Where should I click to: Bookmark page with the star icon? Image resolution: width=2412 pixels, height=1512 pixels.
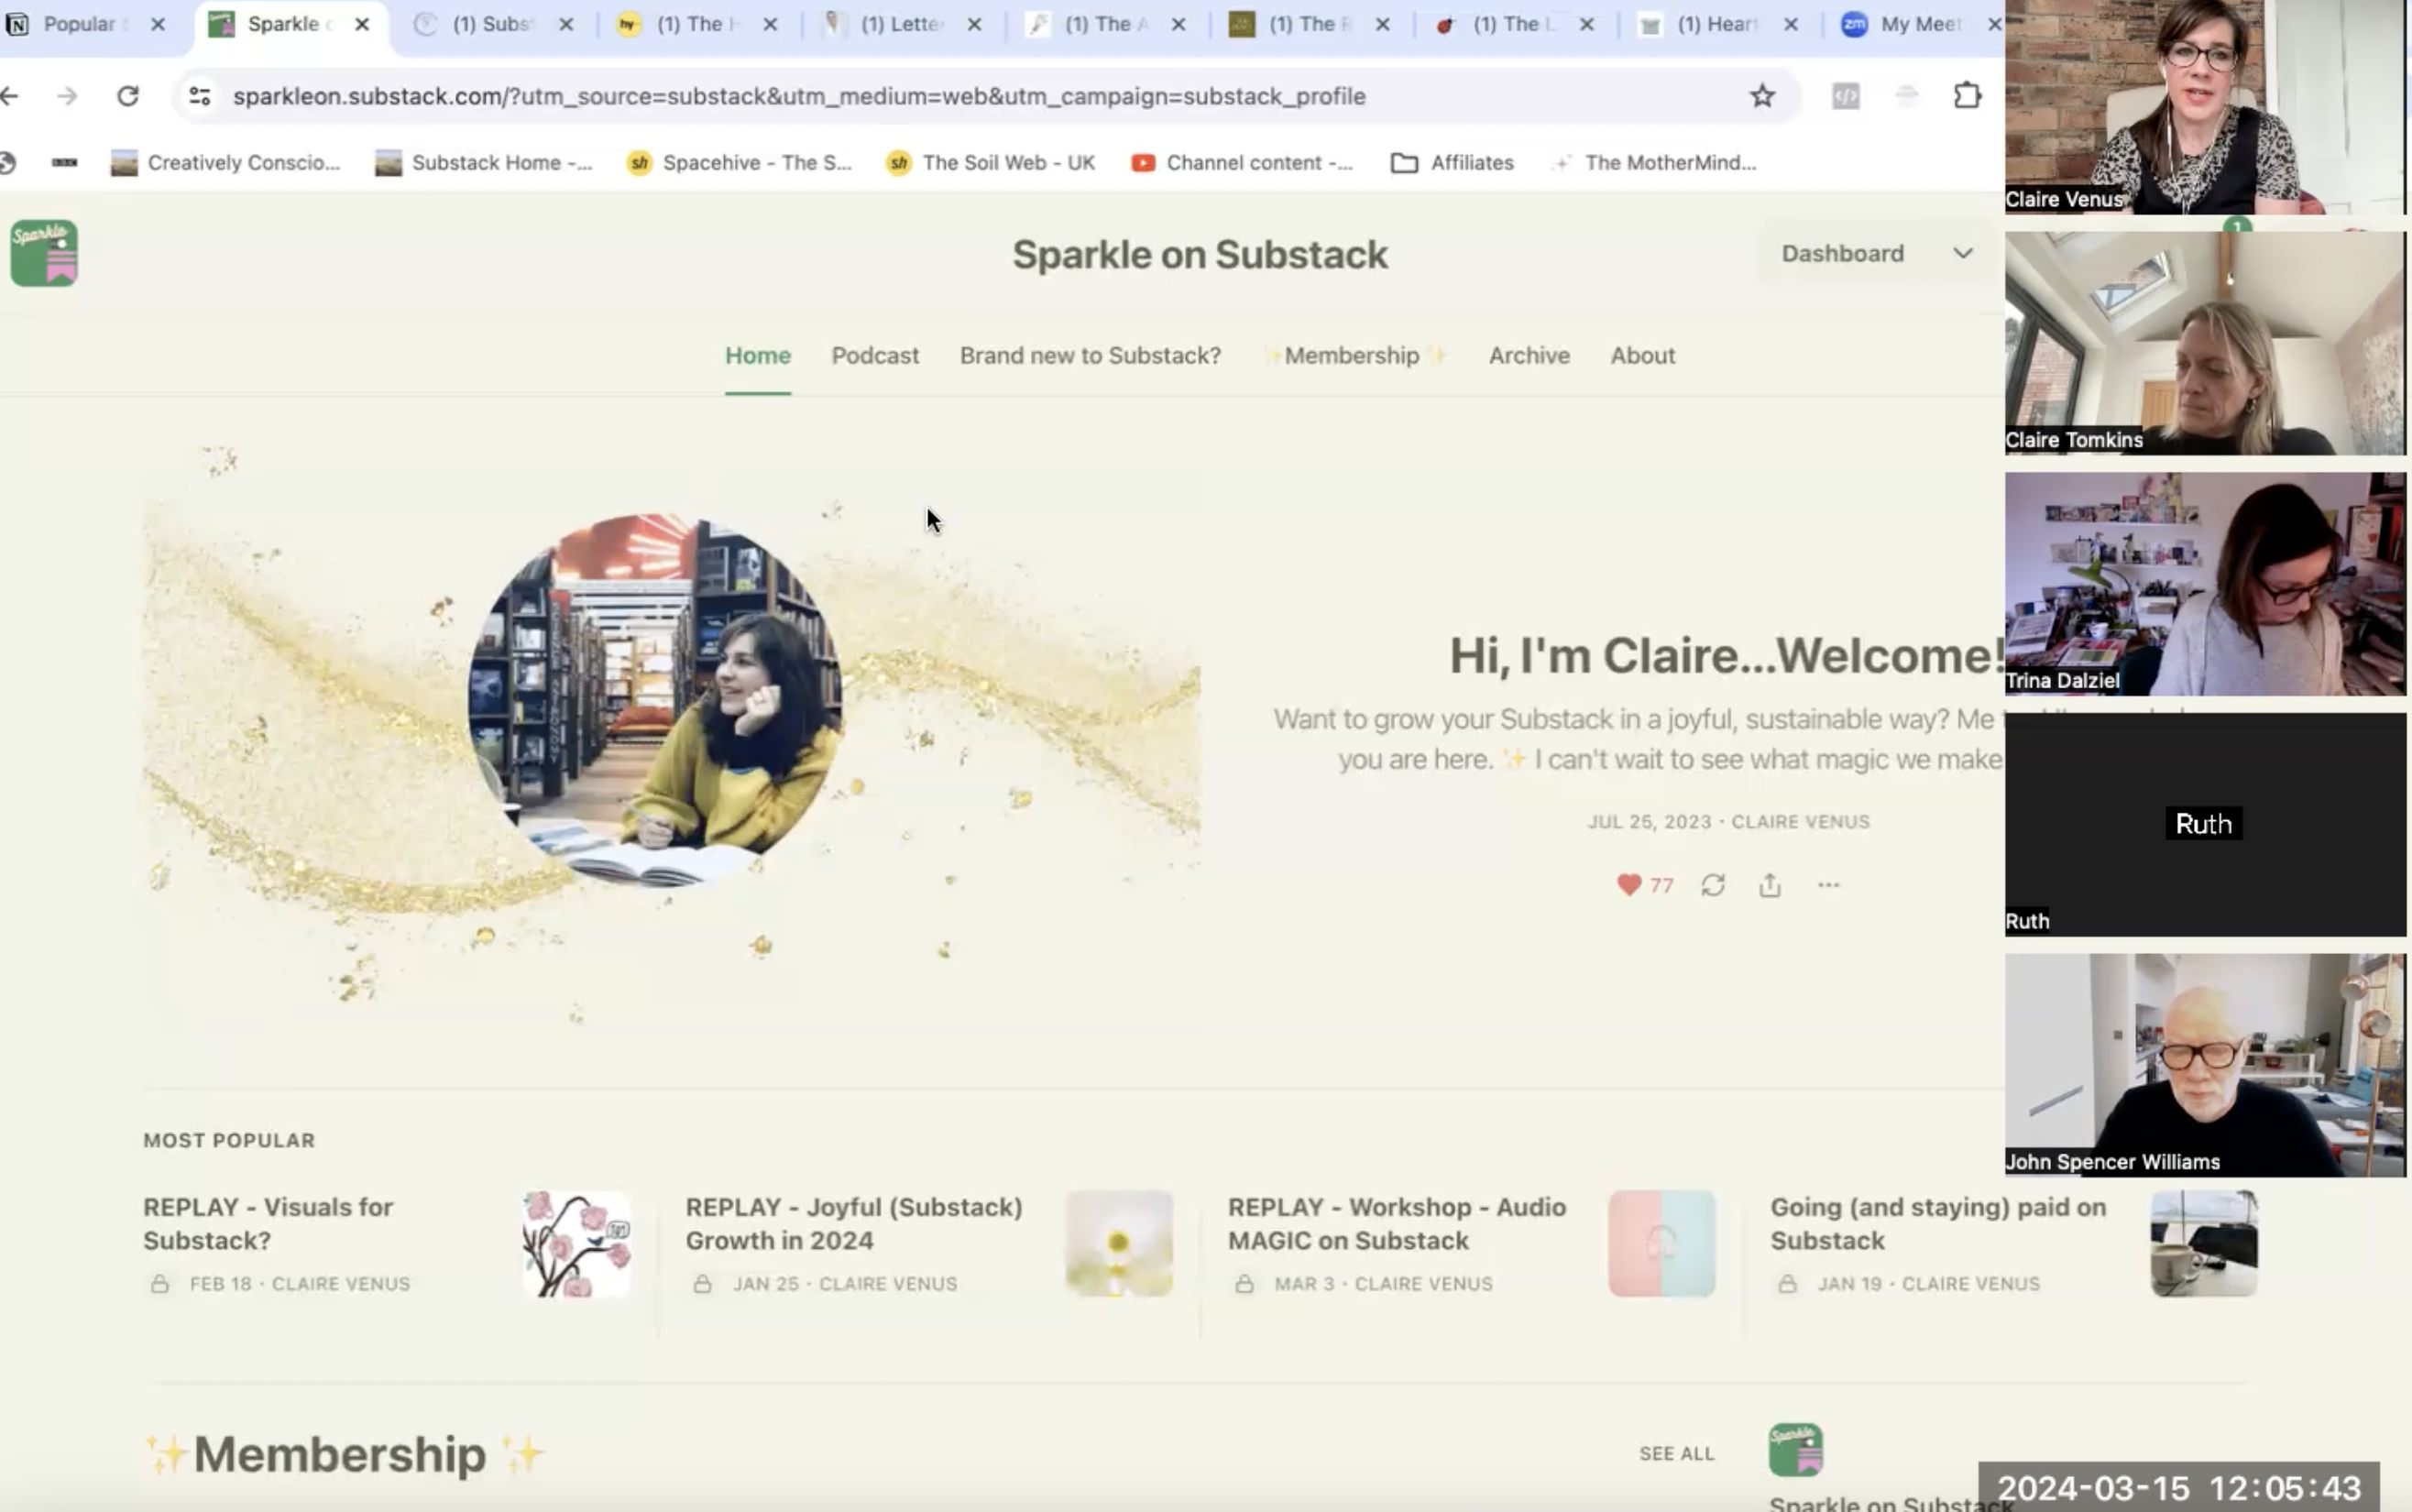1762,96
